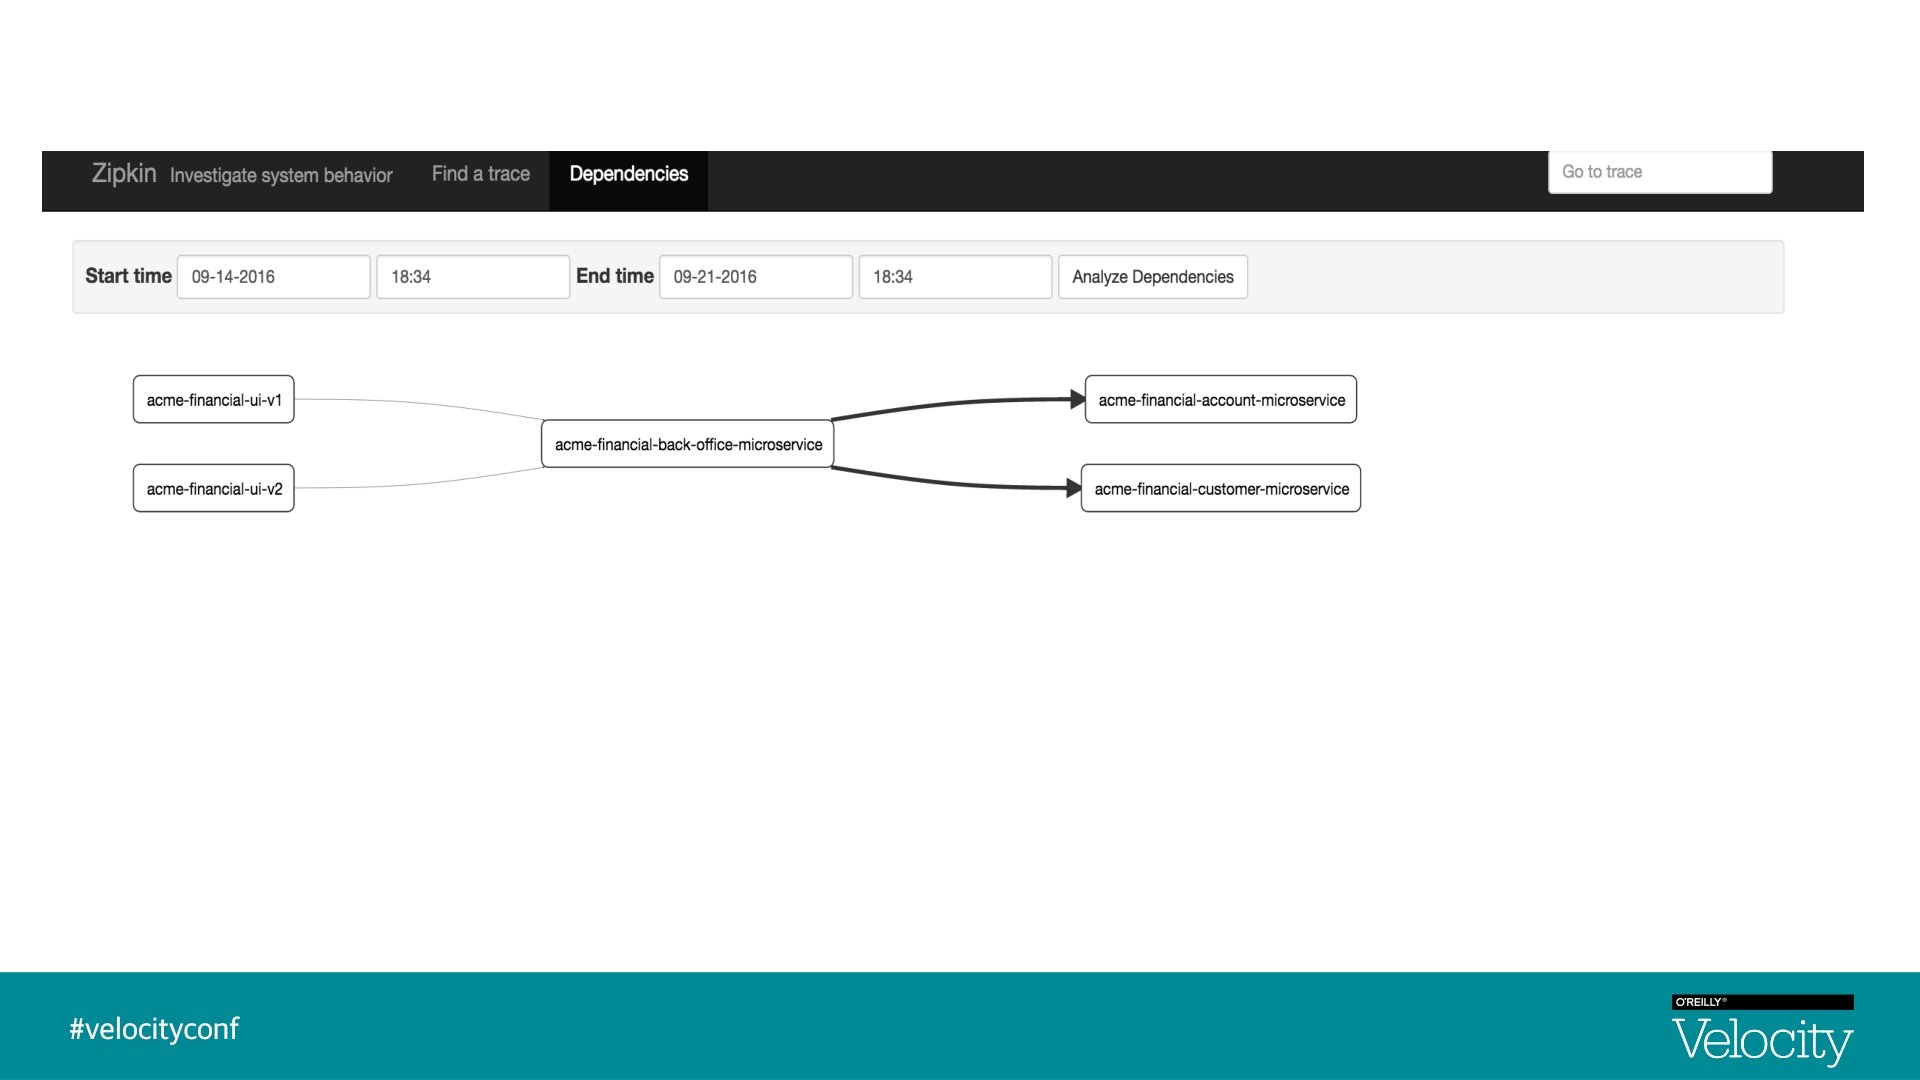Viewport: 1920px width, 1080px height.
Task: Click the Zipkin brand logo text
Action: coord(124,173)
